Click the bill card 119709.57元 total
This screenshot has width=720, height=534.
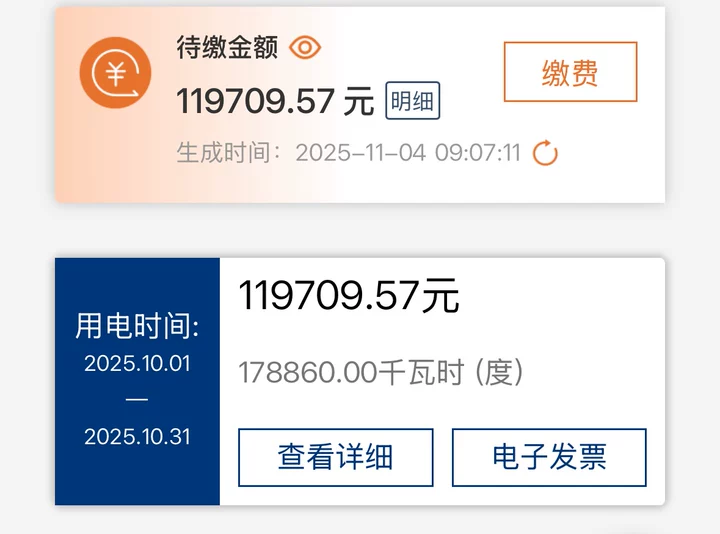point(349,295)
